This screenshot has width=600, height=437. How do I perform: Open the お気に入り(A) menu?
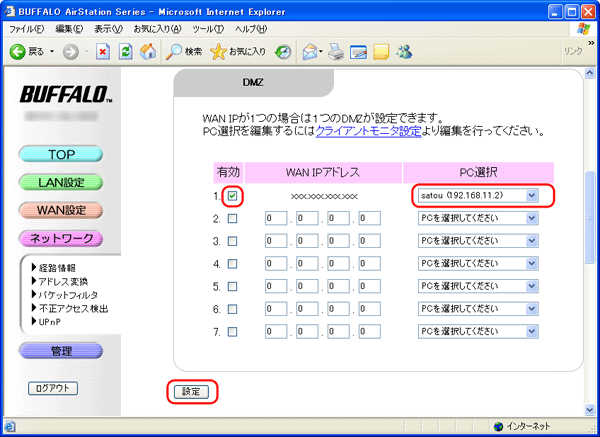pyautogui.click(x=157, y=29)
